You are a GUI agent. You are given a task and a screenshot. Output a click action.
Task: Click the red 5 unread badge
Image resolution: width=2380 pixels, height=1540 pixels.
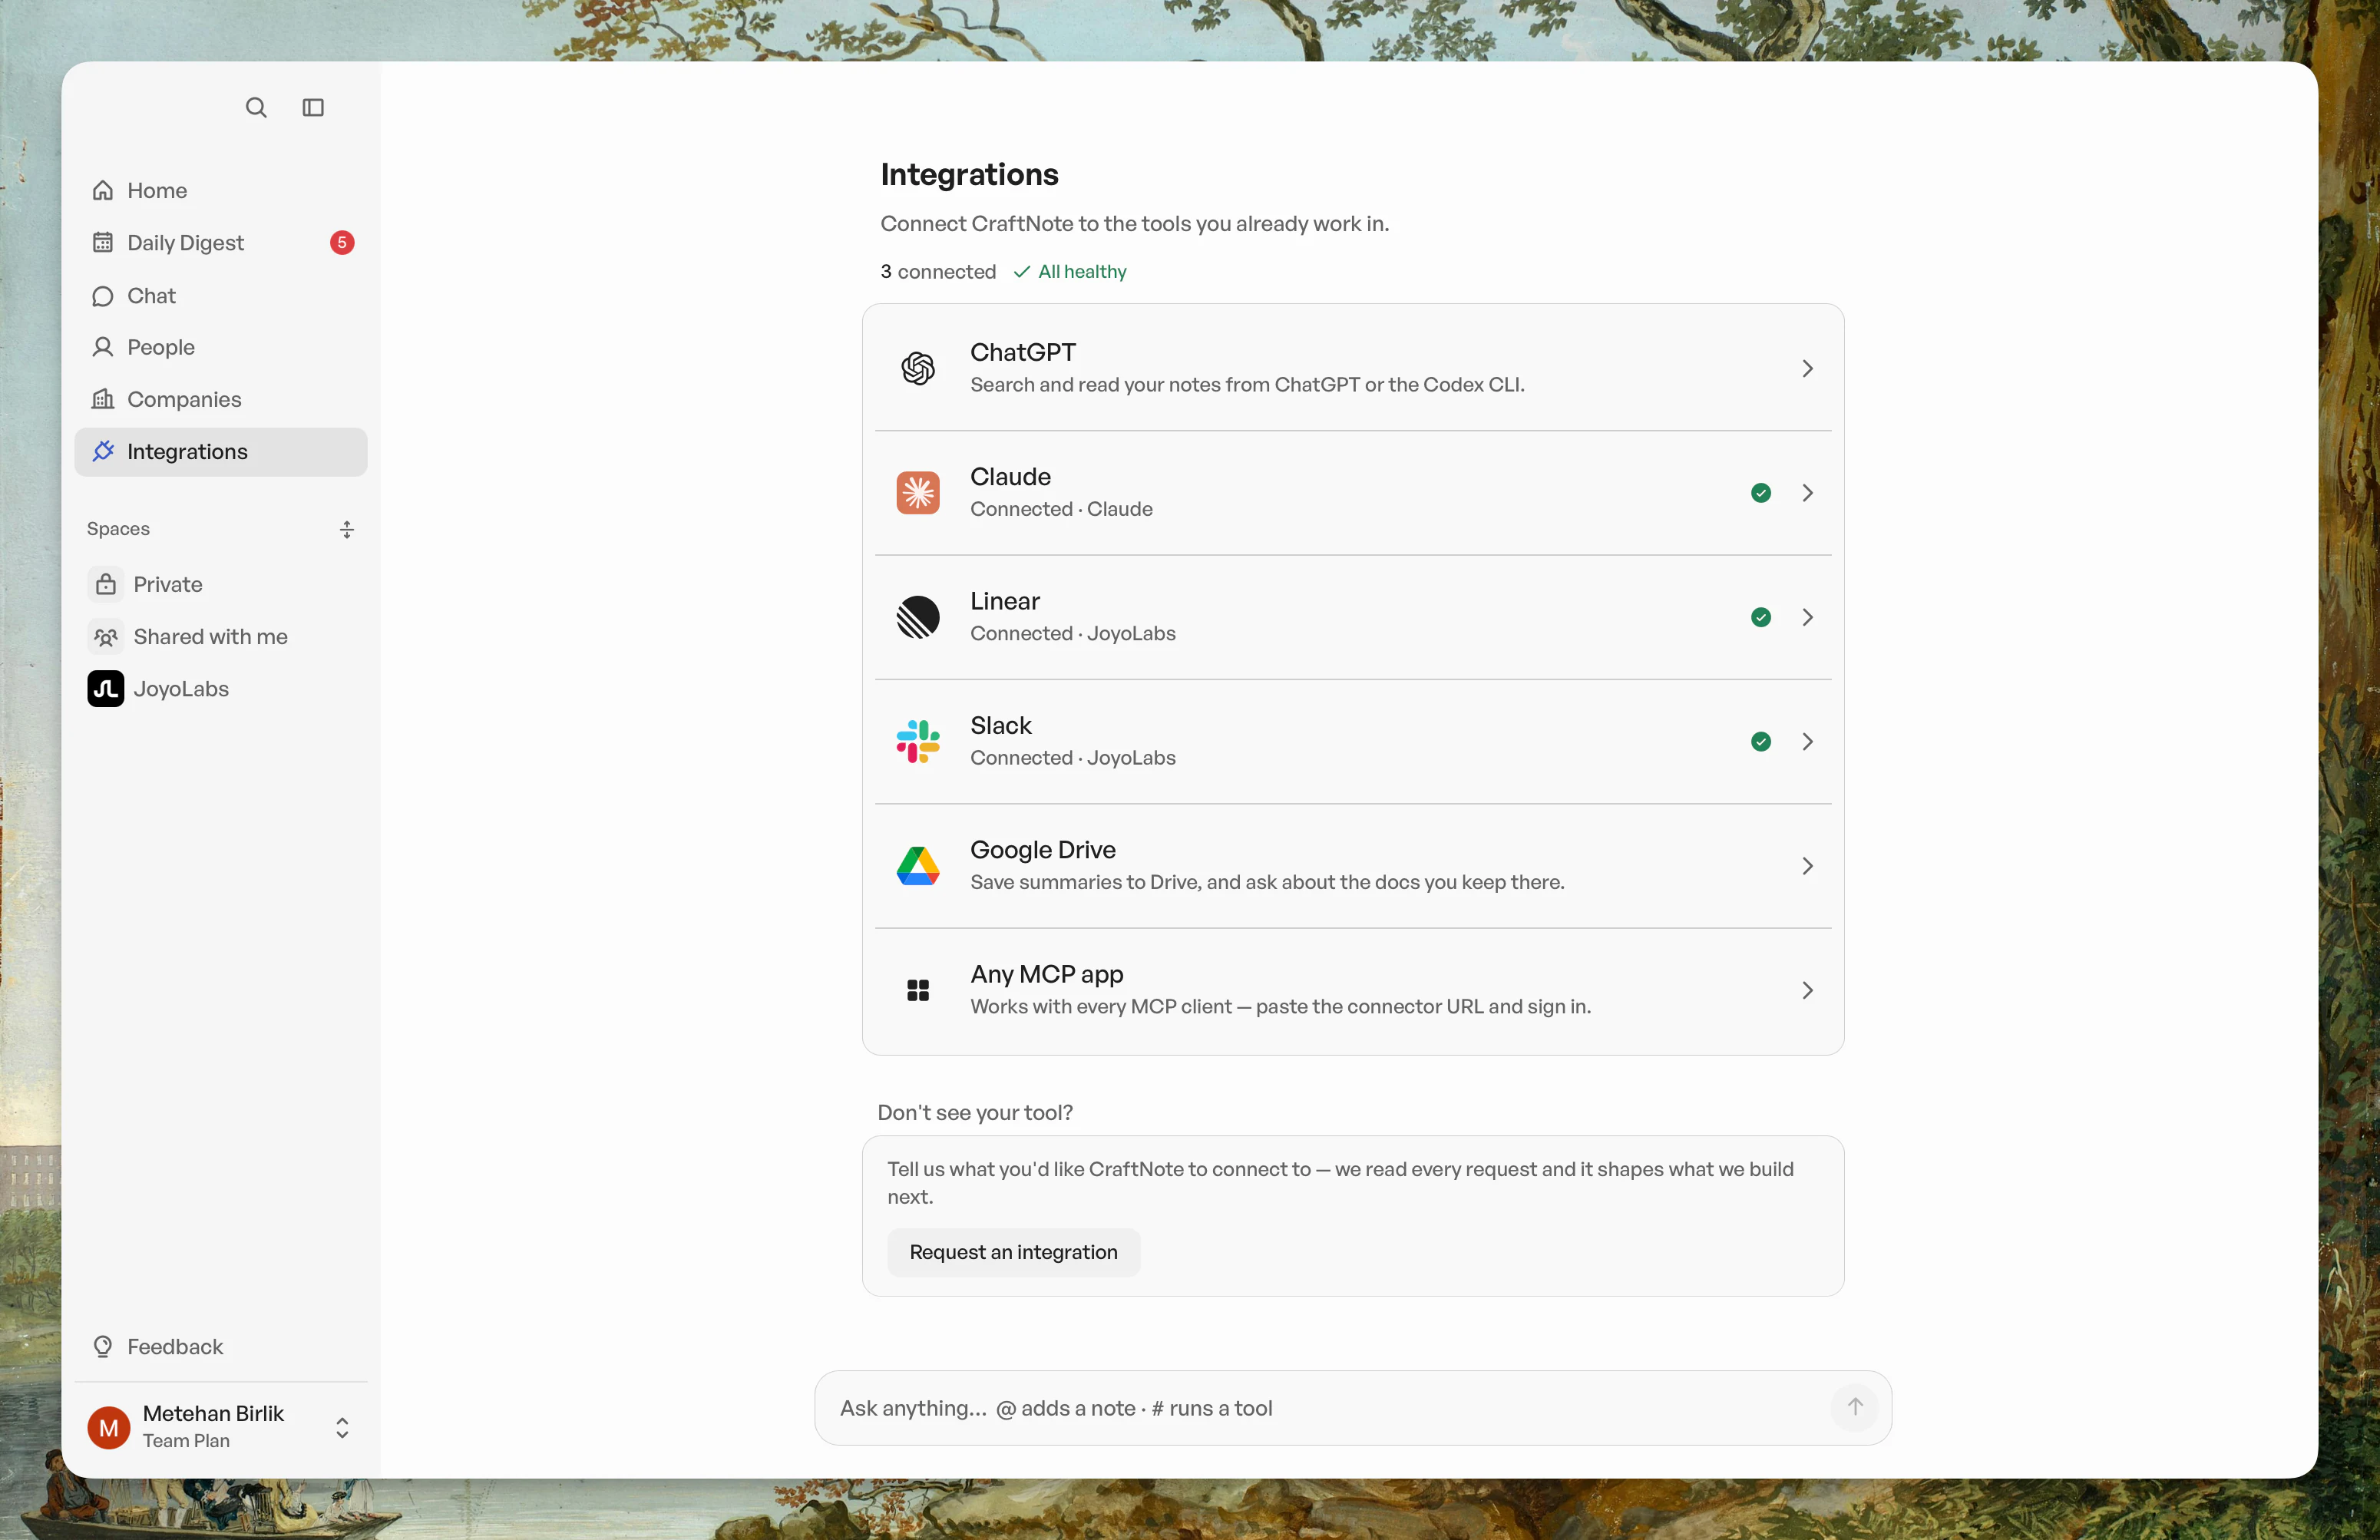[x=342, y=242]
